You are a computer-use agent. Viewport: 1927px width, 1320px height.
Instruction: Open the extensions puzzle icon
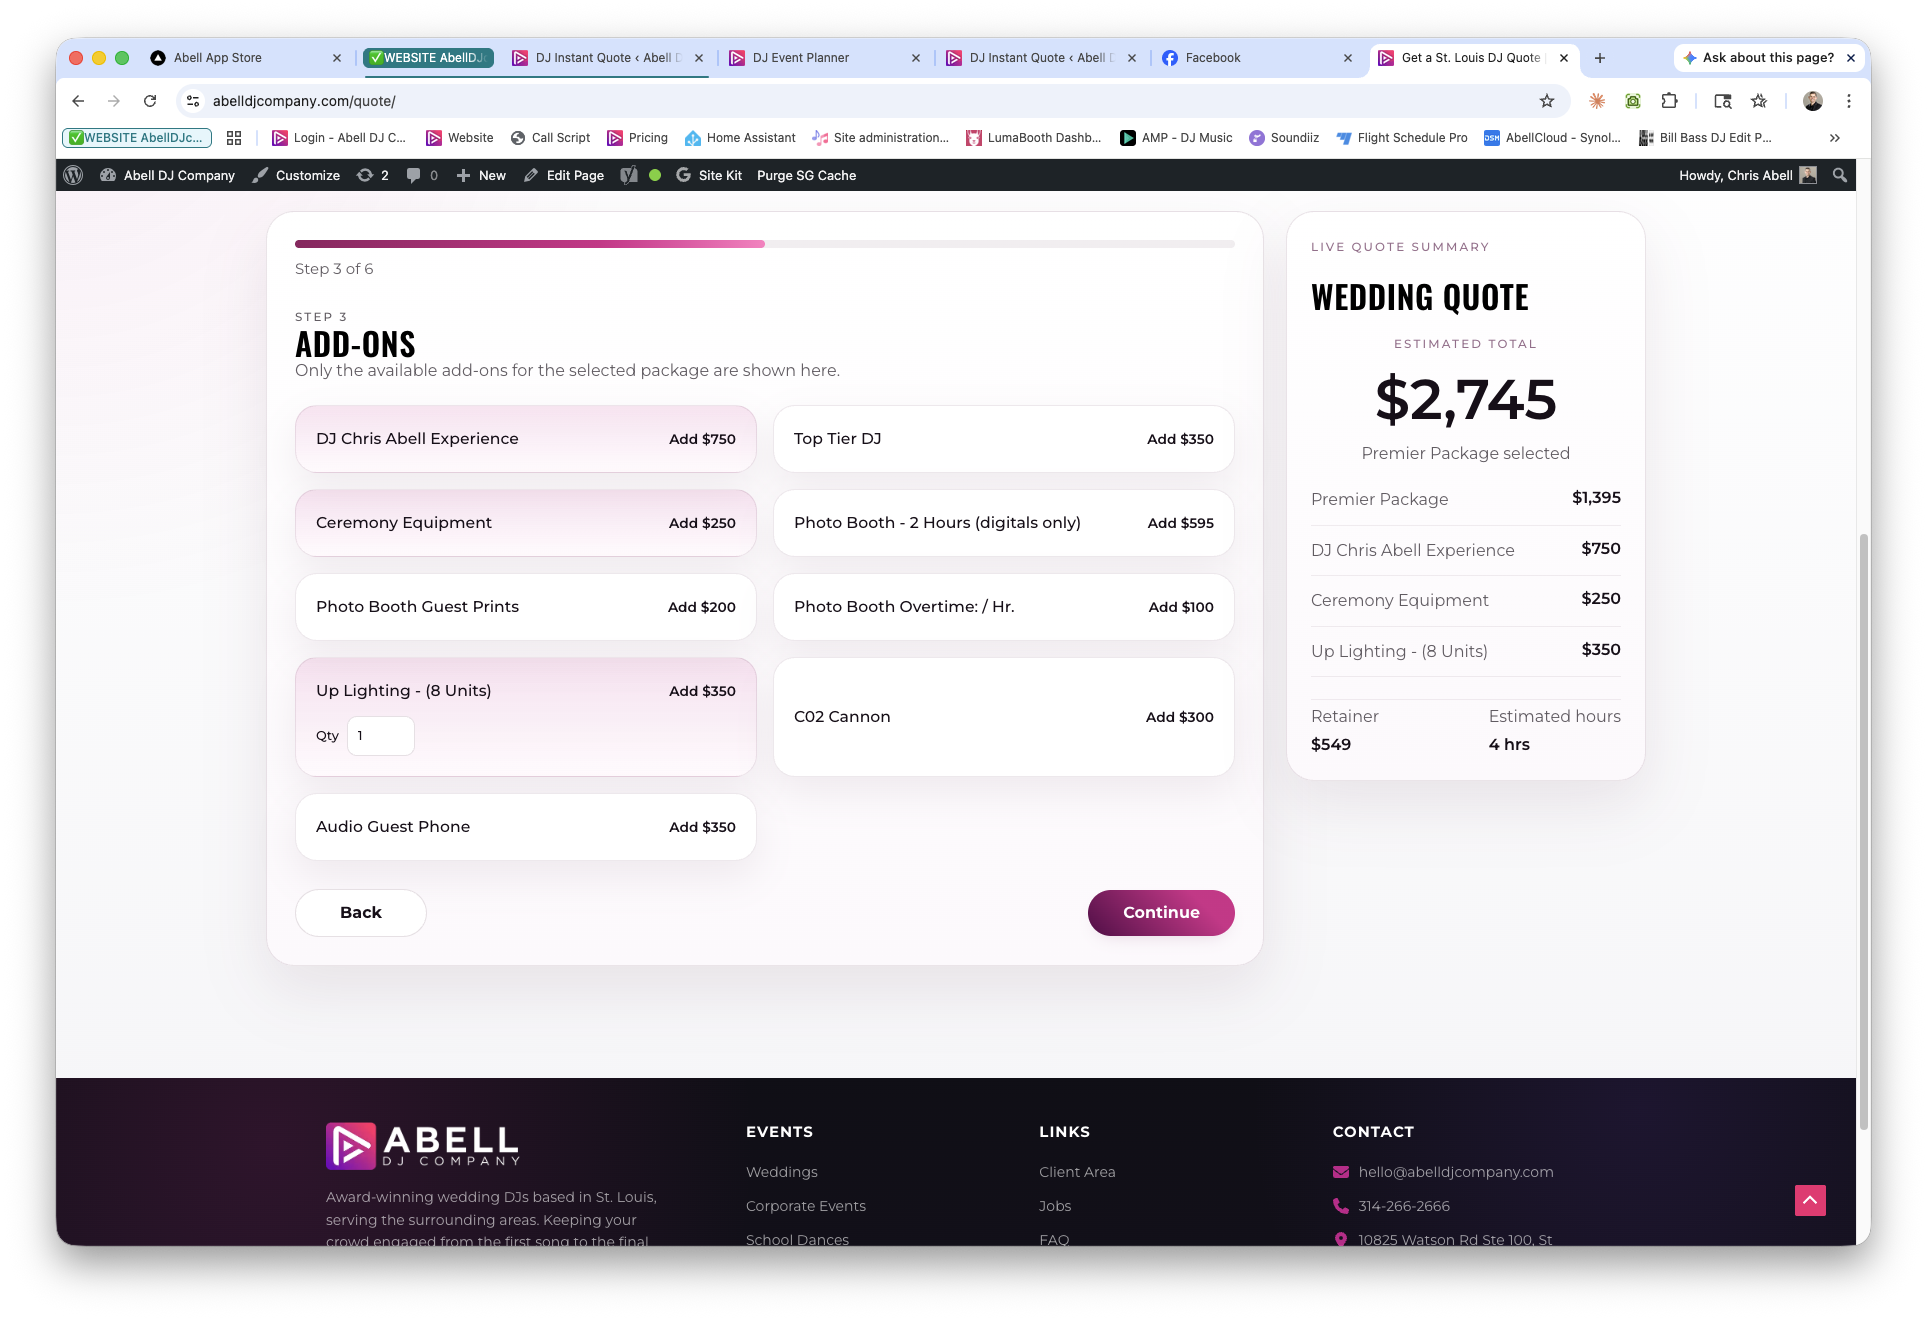click(x=1669, y=101)
